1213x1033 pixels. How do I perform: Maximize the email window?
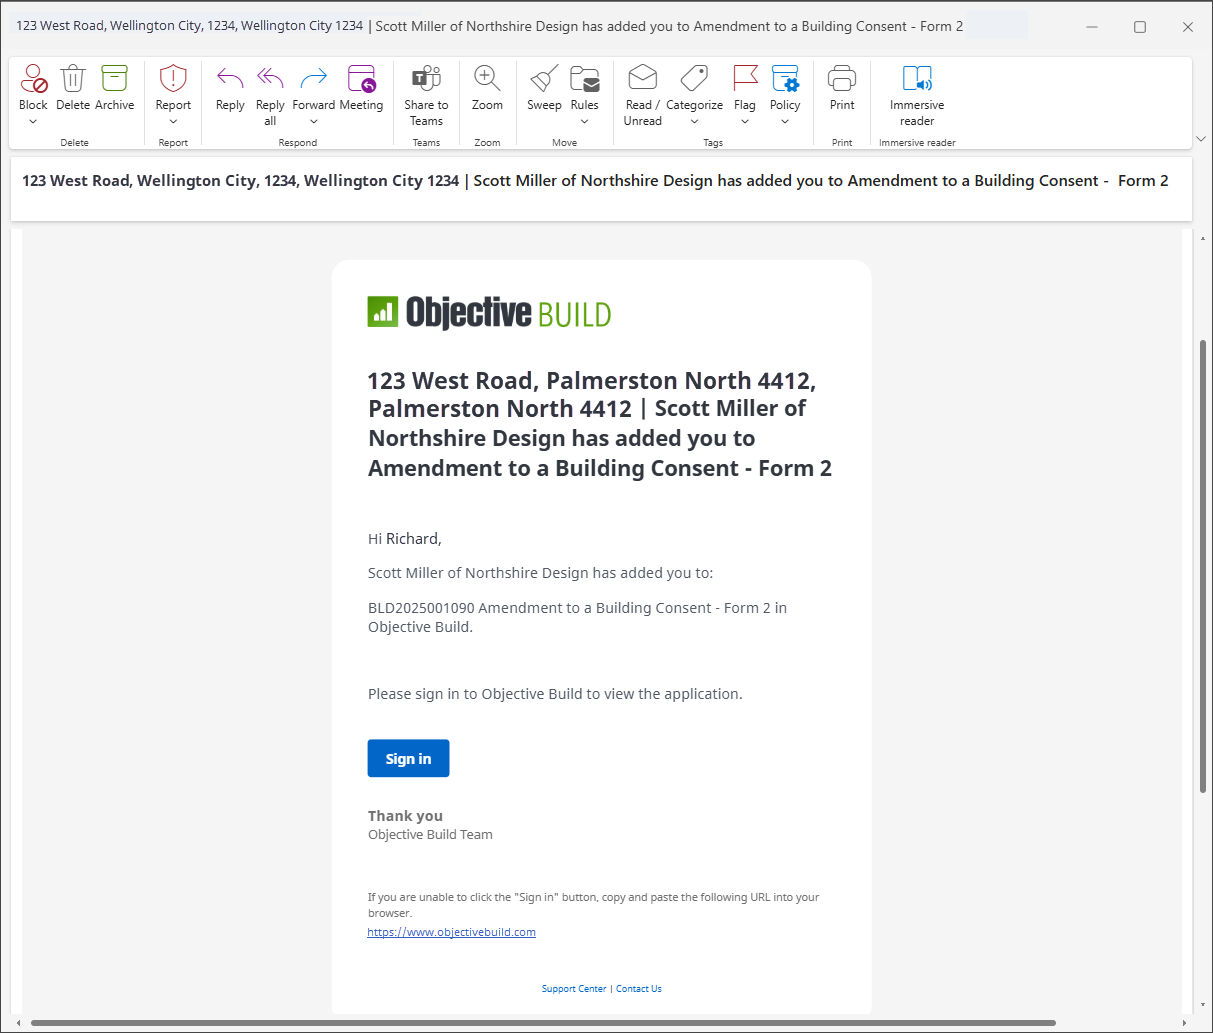pyautogui.click(x=1140, y=27)
